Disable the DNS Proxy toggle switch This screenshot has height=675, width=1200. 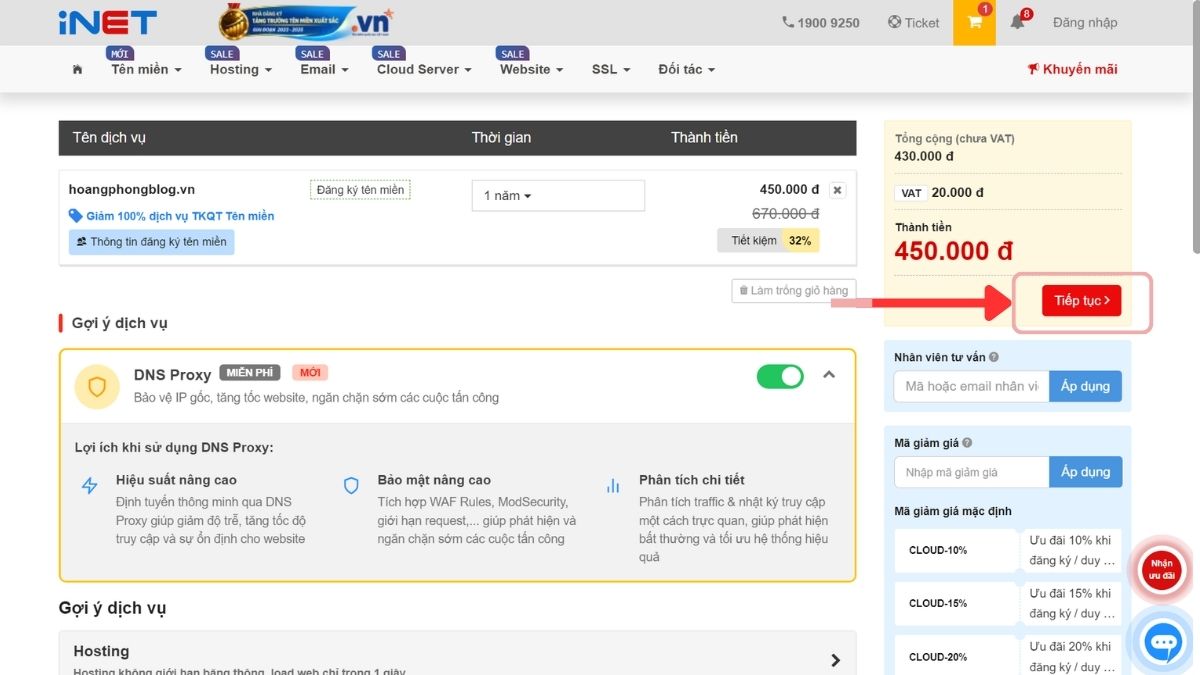pos(780,376)
